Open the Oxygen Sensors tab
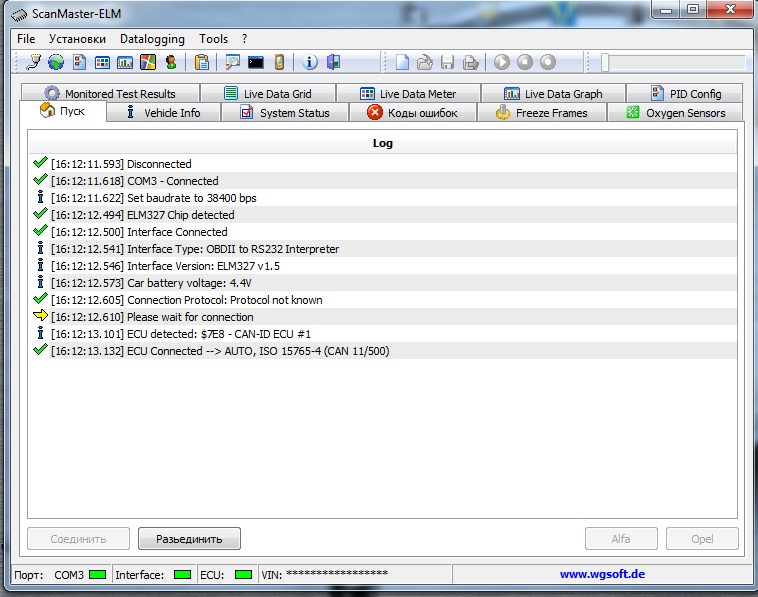Screen dimensions: 758x597 click(675, 113)
